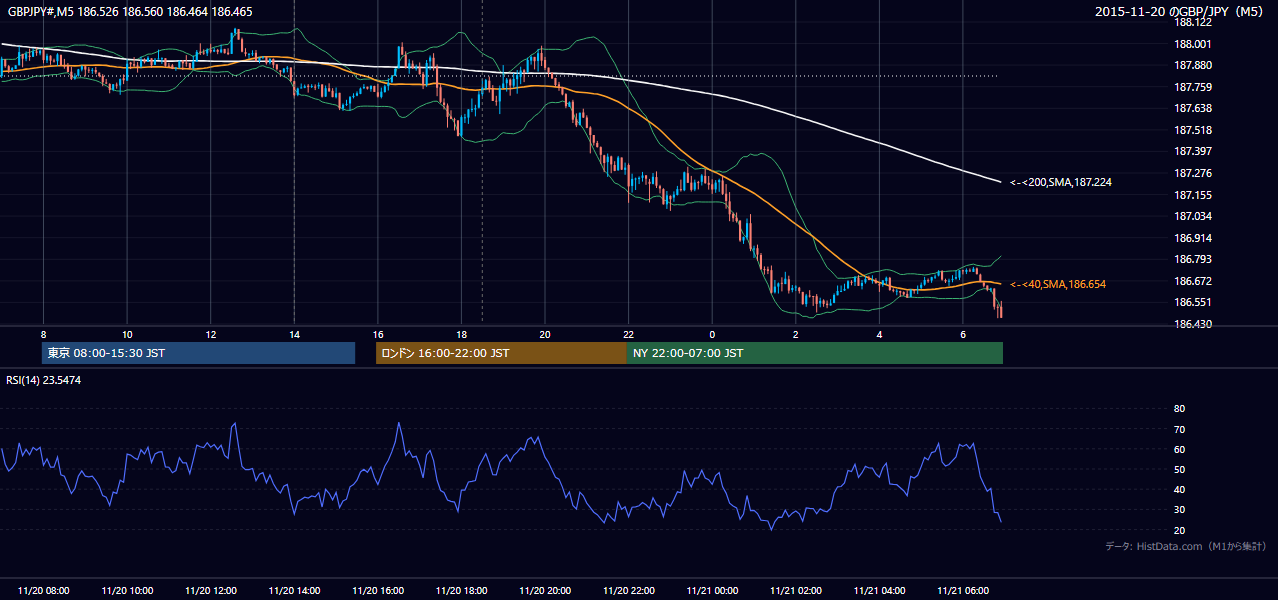This screenshot has height=600, width=1278.
Task: Click hour label 8 under price chart
Action: pos(44,334)
